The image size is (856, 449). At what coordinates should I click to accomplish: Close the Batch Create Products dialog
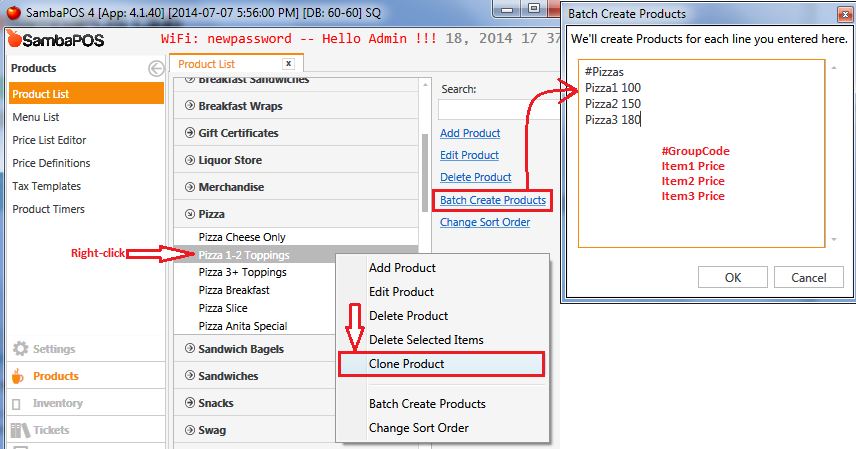coord(845,14)
